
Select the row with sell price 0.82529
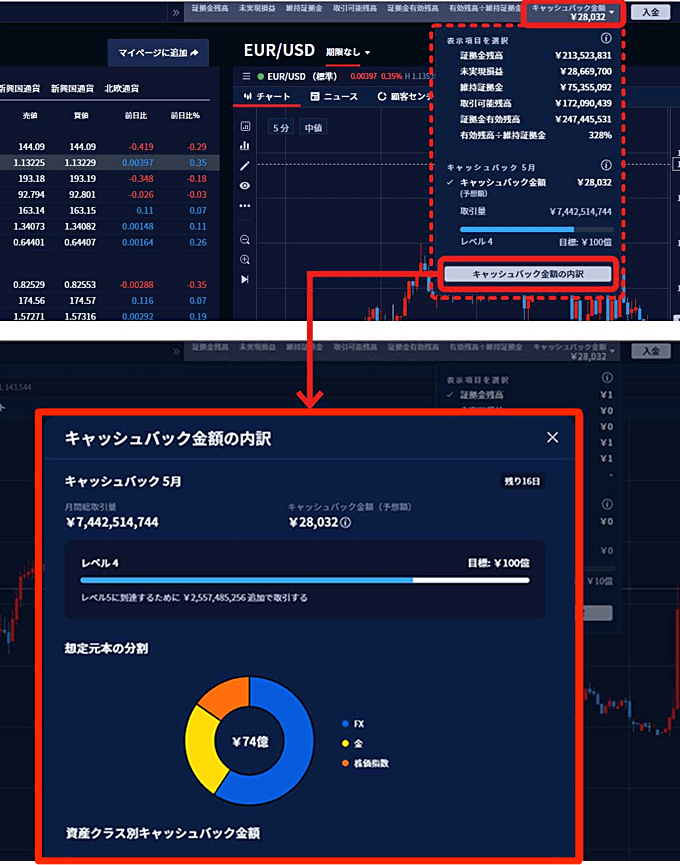tap(110, 285)
